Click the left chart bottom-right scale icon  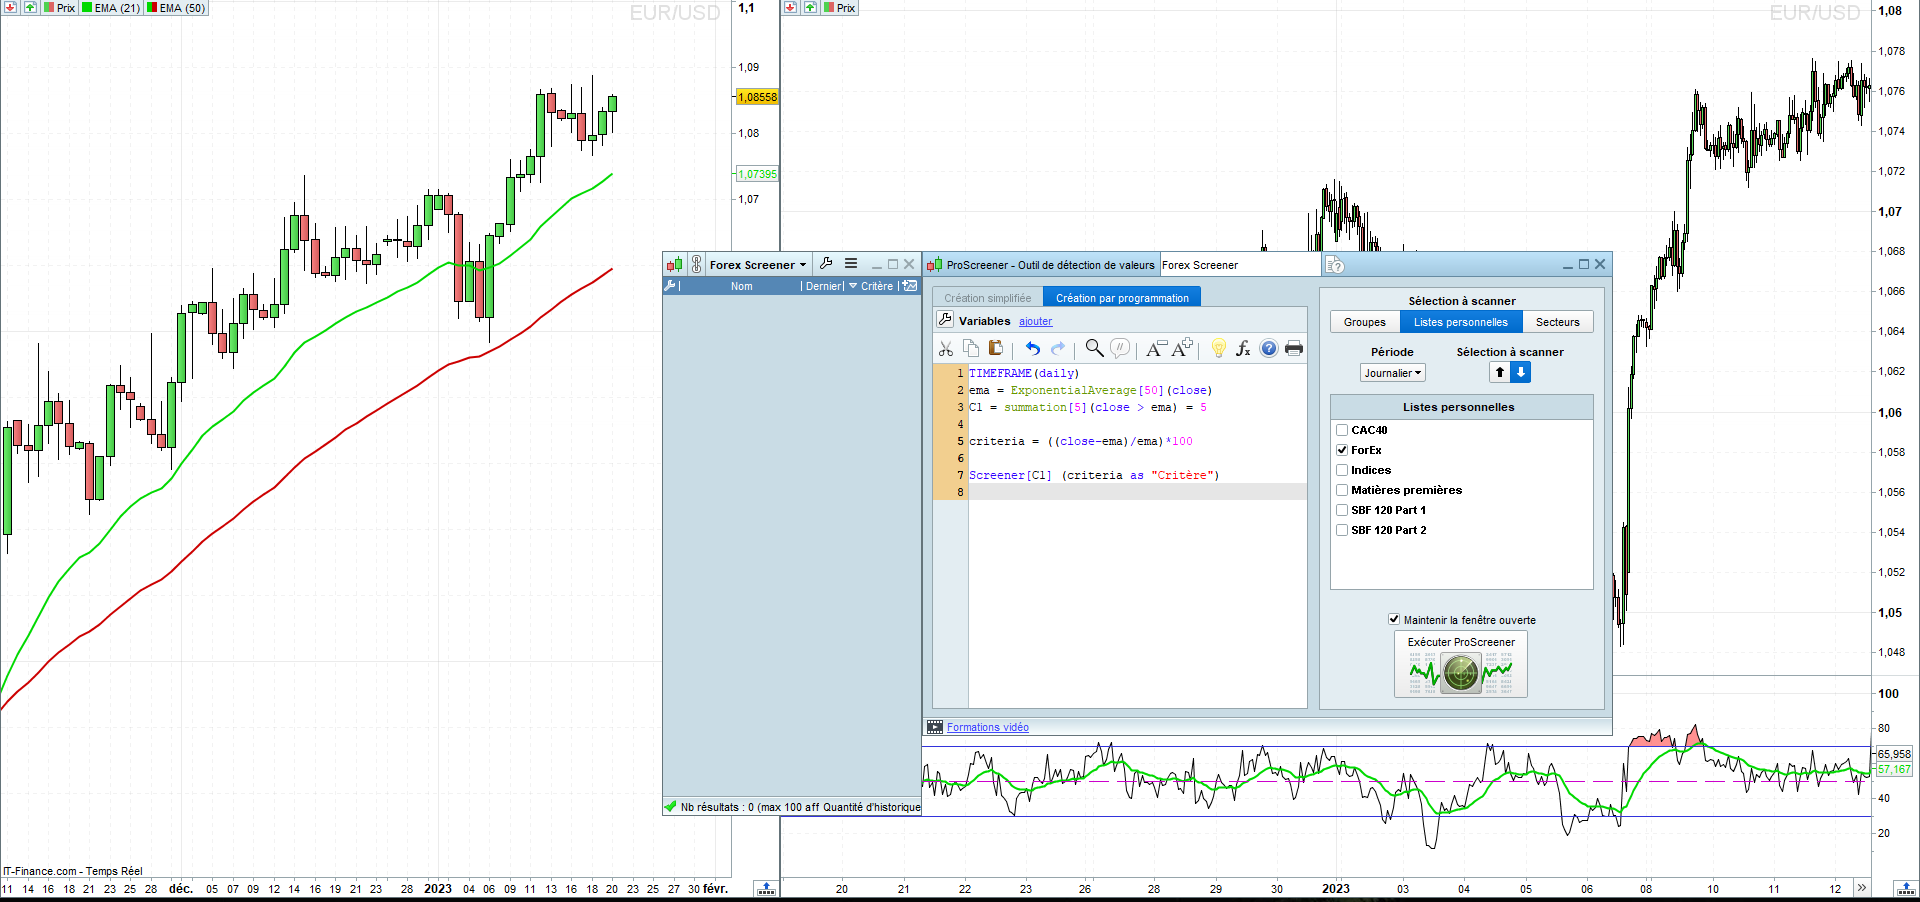pyautogui.click(x=766, y=888)
